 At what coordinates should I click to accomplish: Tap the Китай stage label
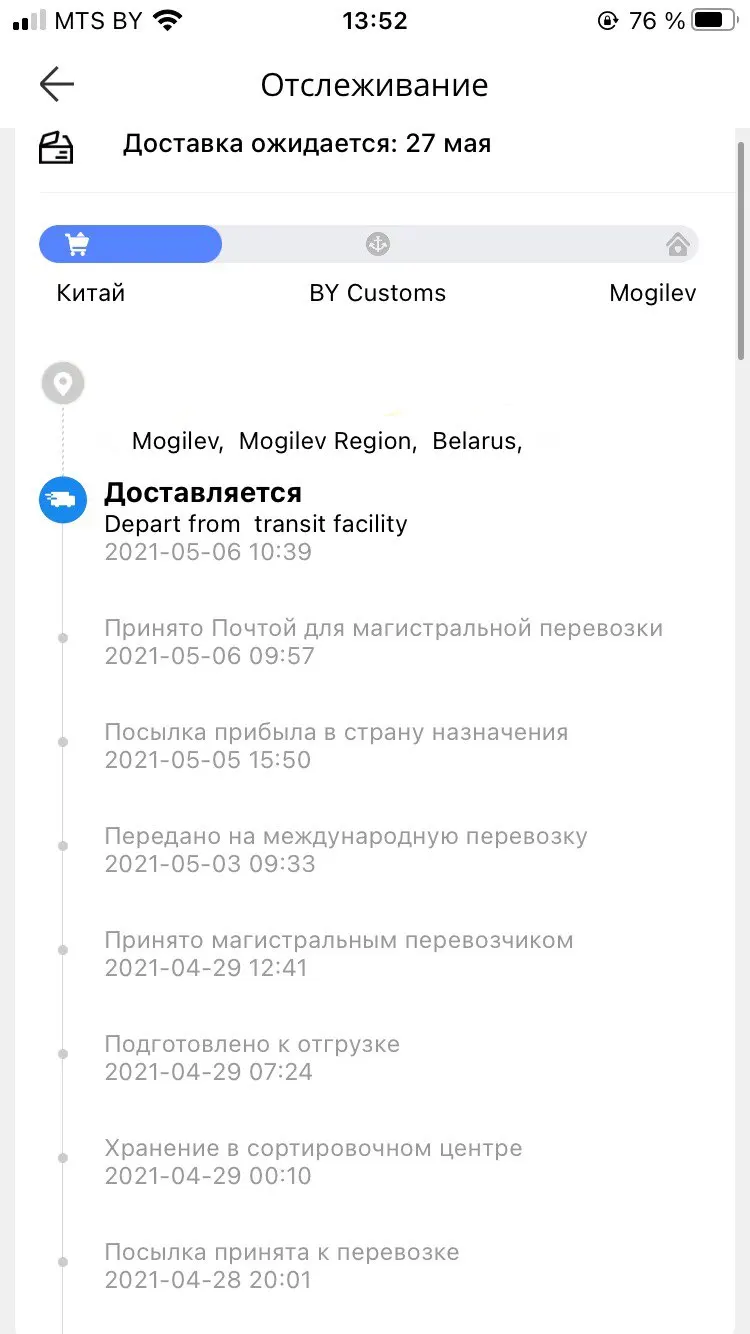pos(91,293)
